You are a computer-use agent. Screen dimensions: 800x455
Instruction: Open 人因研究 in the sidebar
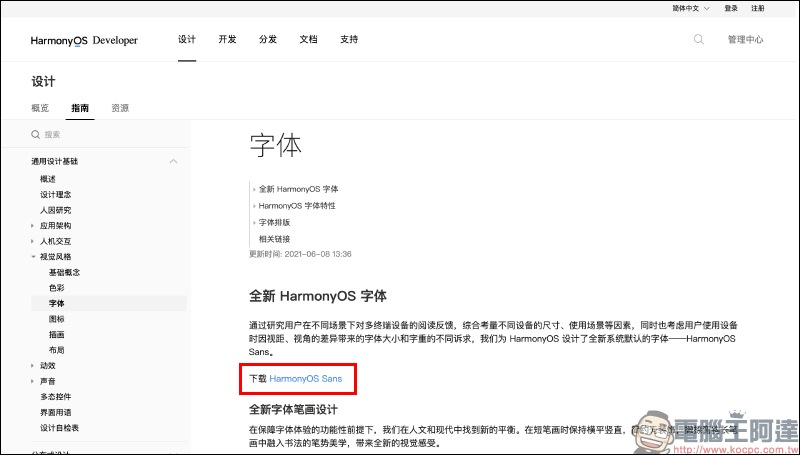56,210
